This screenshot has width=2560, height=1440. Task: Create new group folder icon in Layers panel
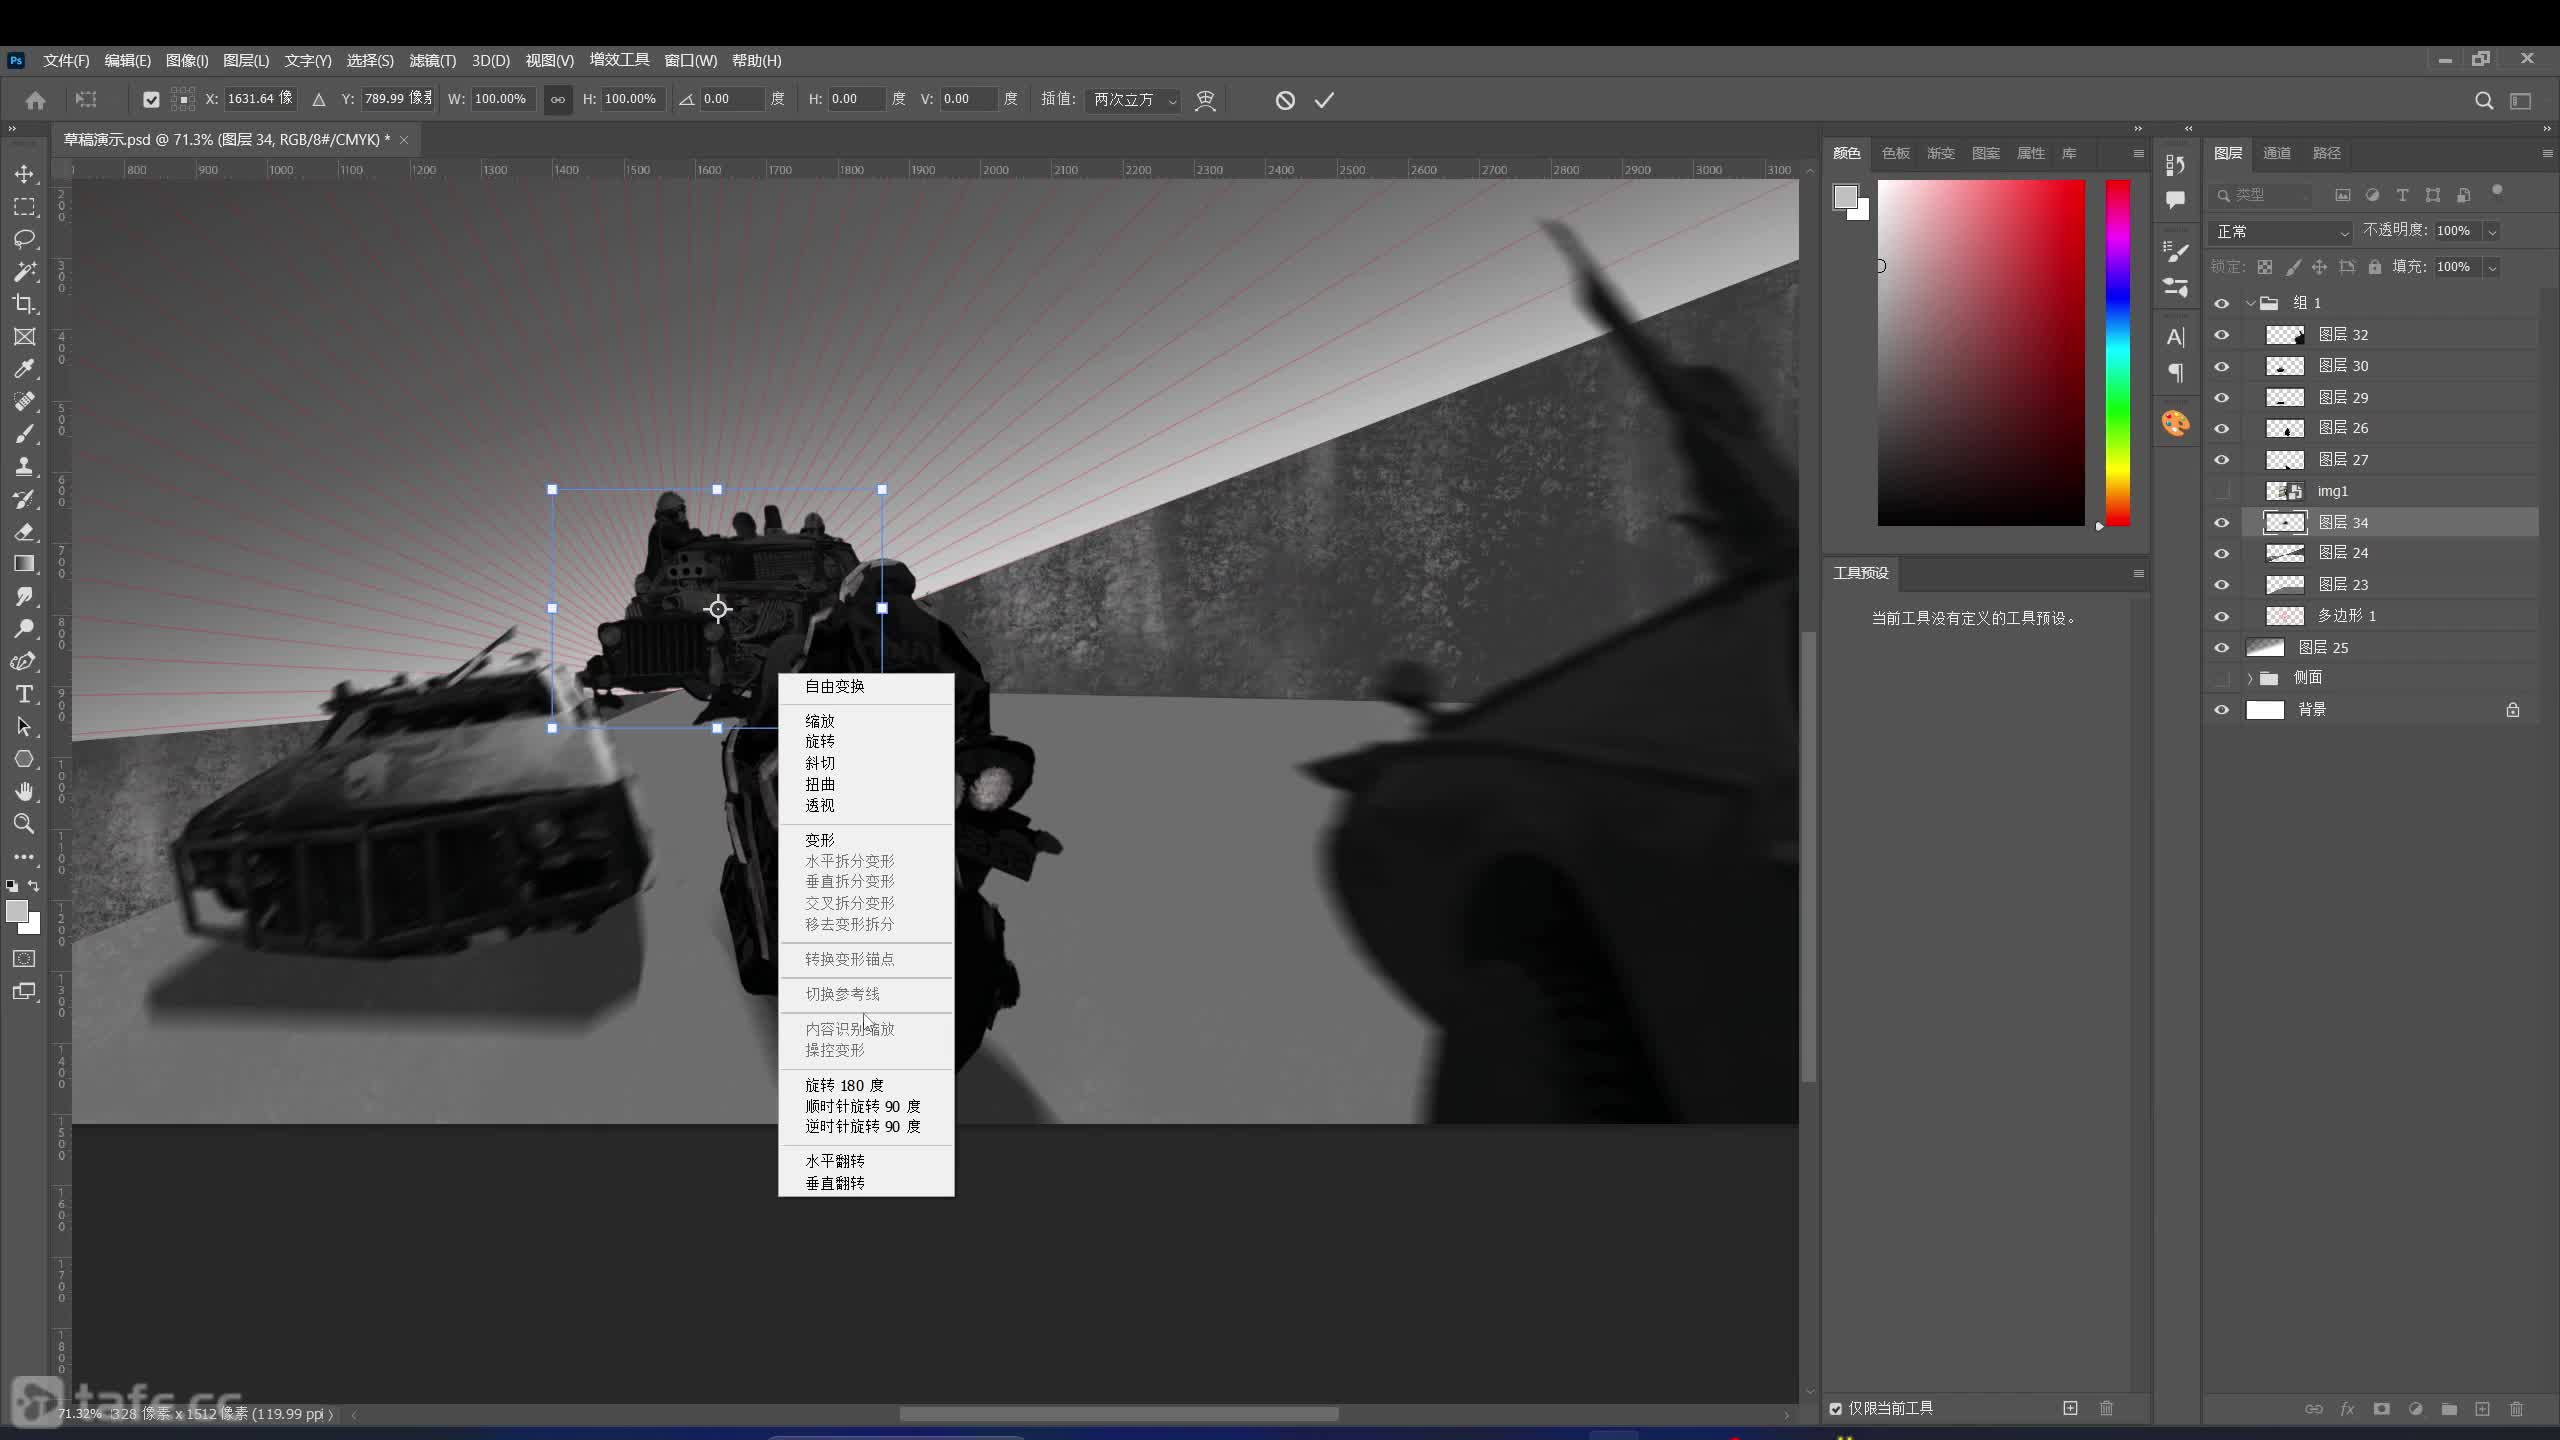point(2449,1409)
